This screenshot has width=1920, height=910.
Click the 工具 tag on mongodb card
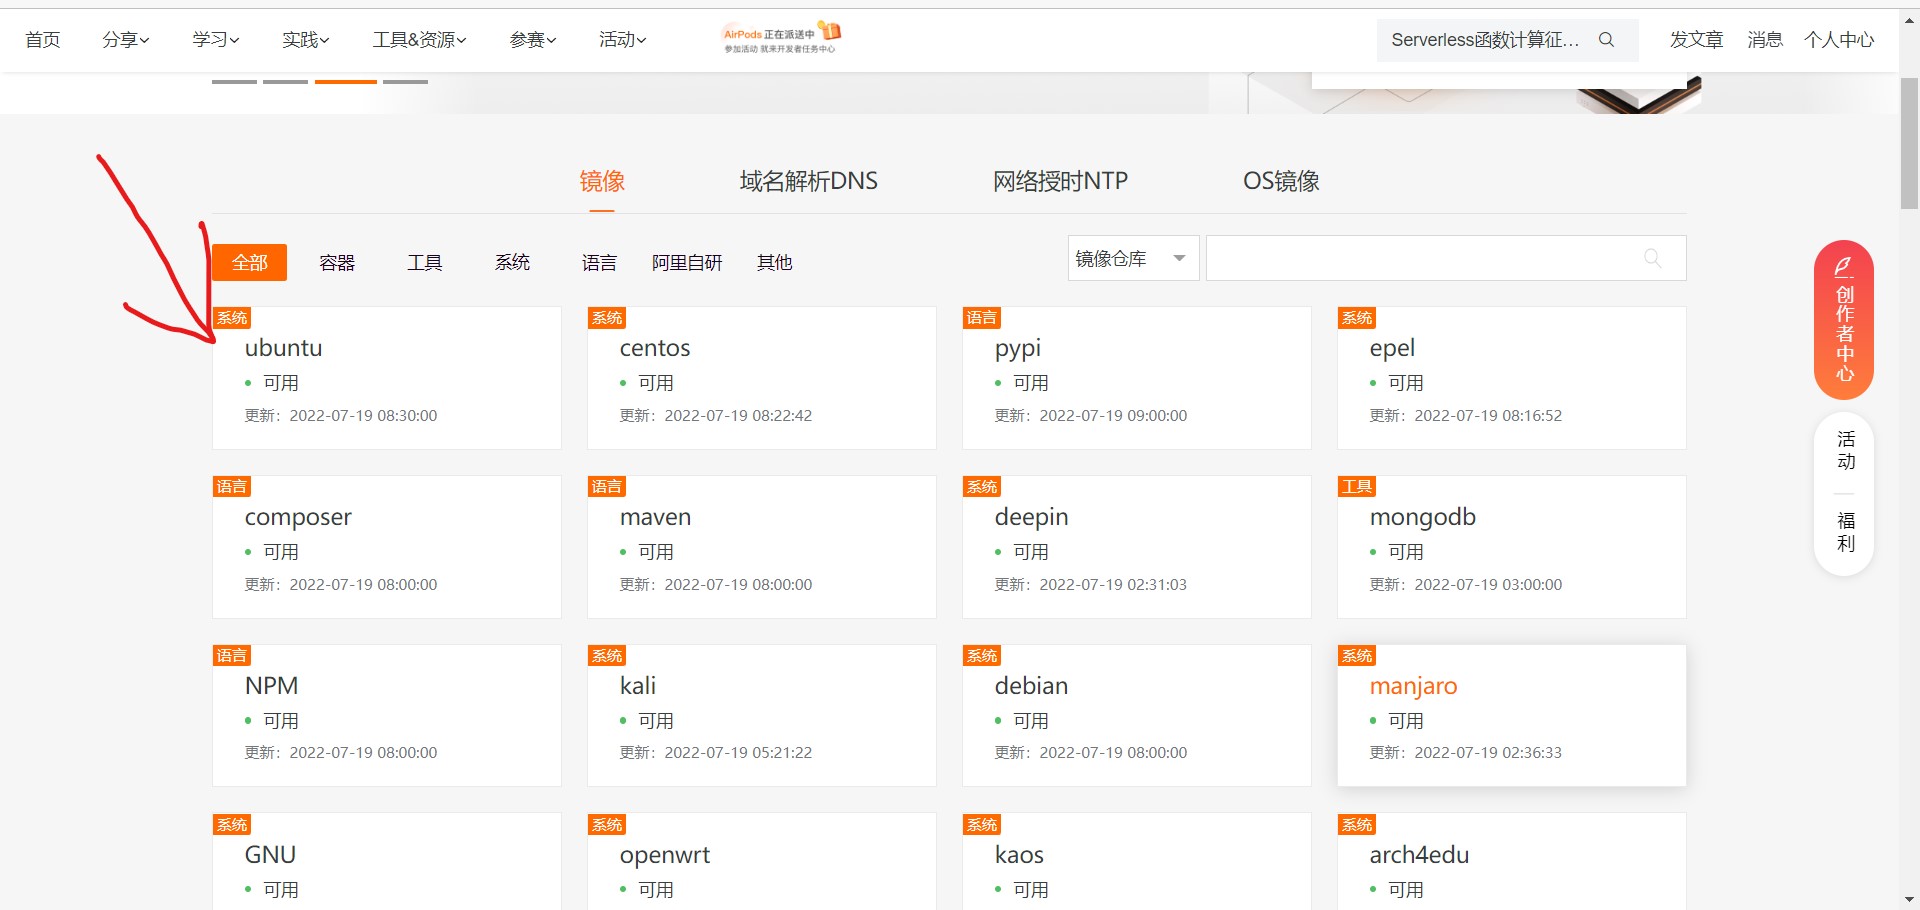(1357, 487)
